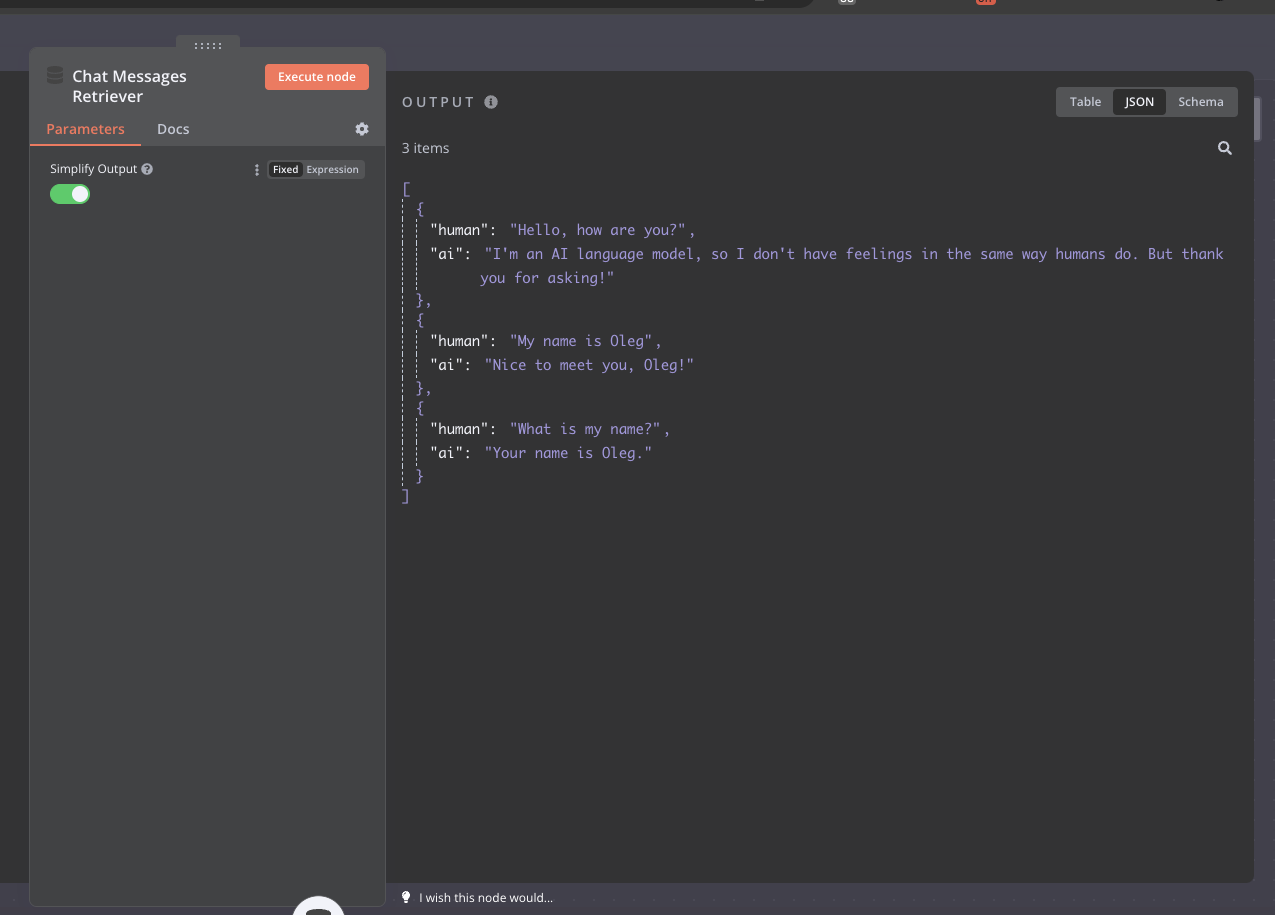Switch parameter mode to Fixed
The width and height of the screenshot is (1275, 915).
pos(286,170)
